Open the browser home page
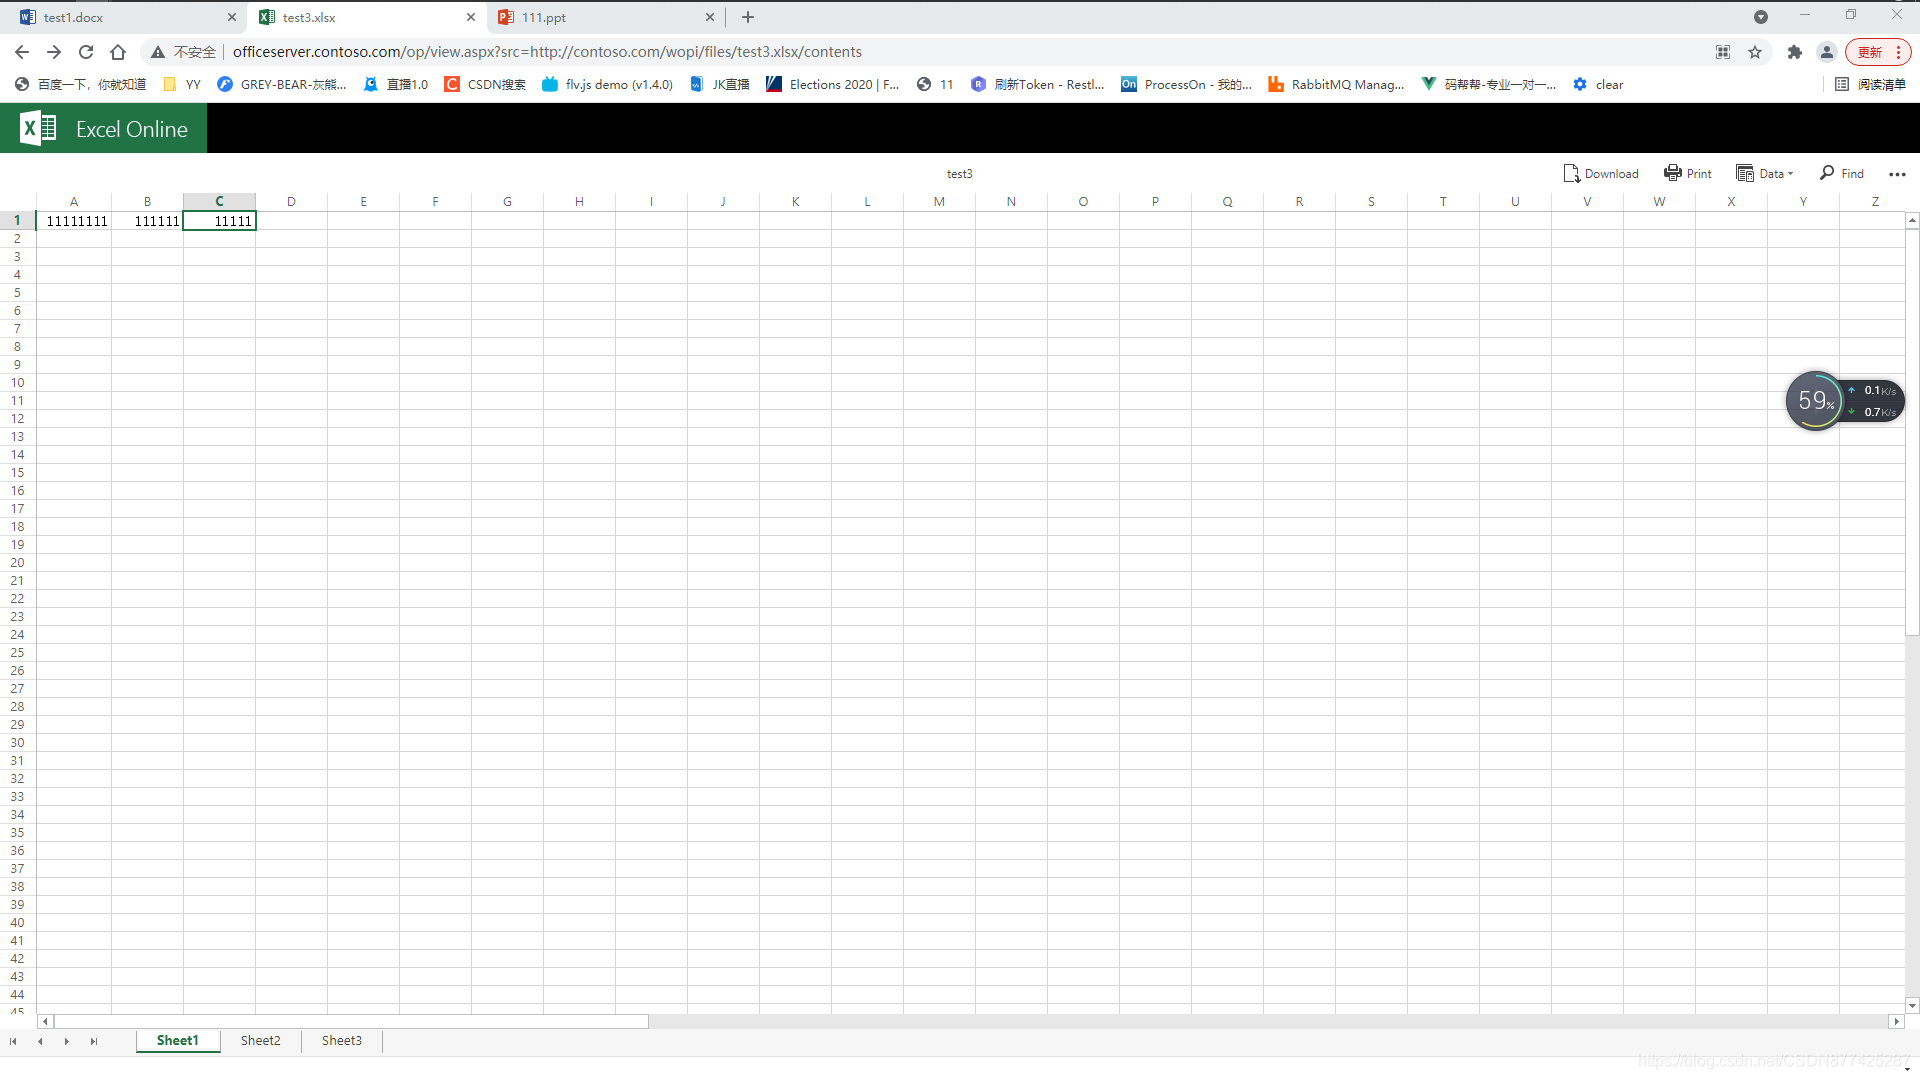1920x1079 pixels. point(118,52)
